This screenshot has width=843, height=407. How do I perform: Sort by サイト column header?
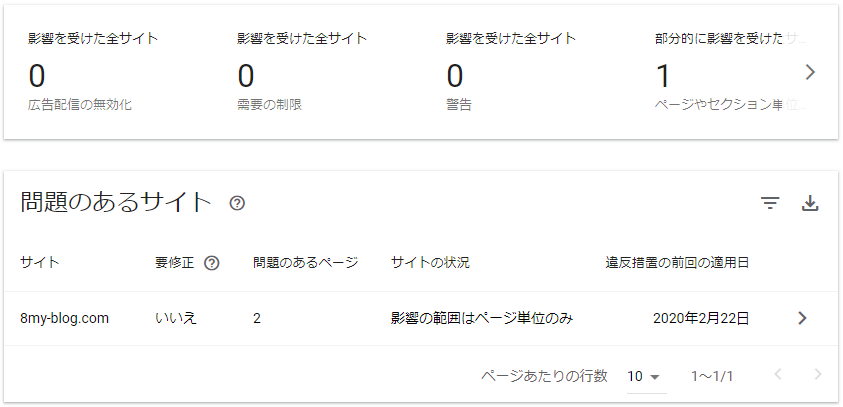pyautogui.click(x=40, y=263)
